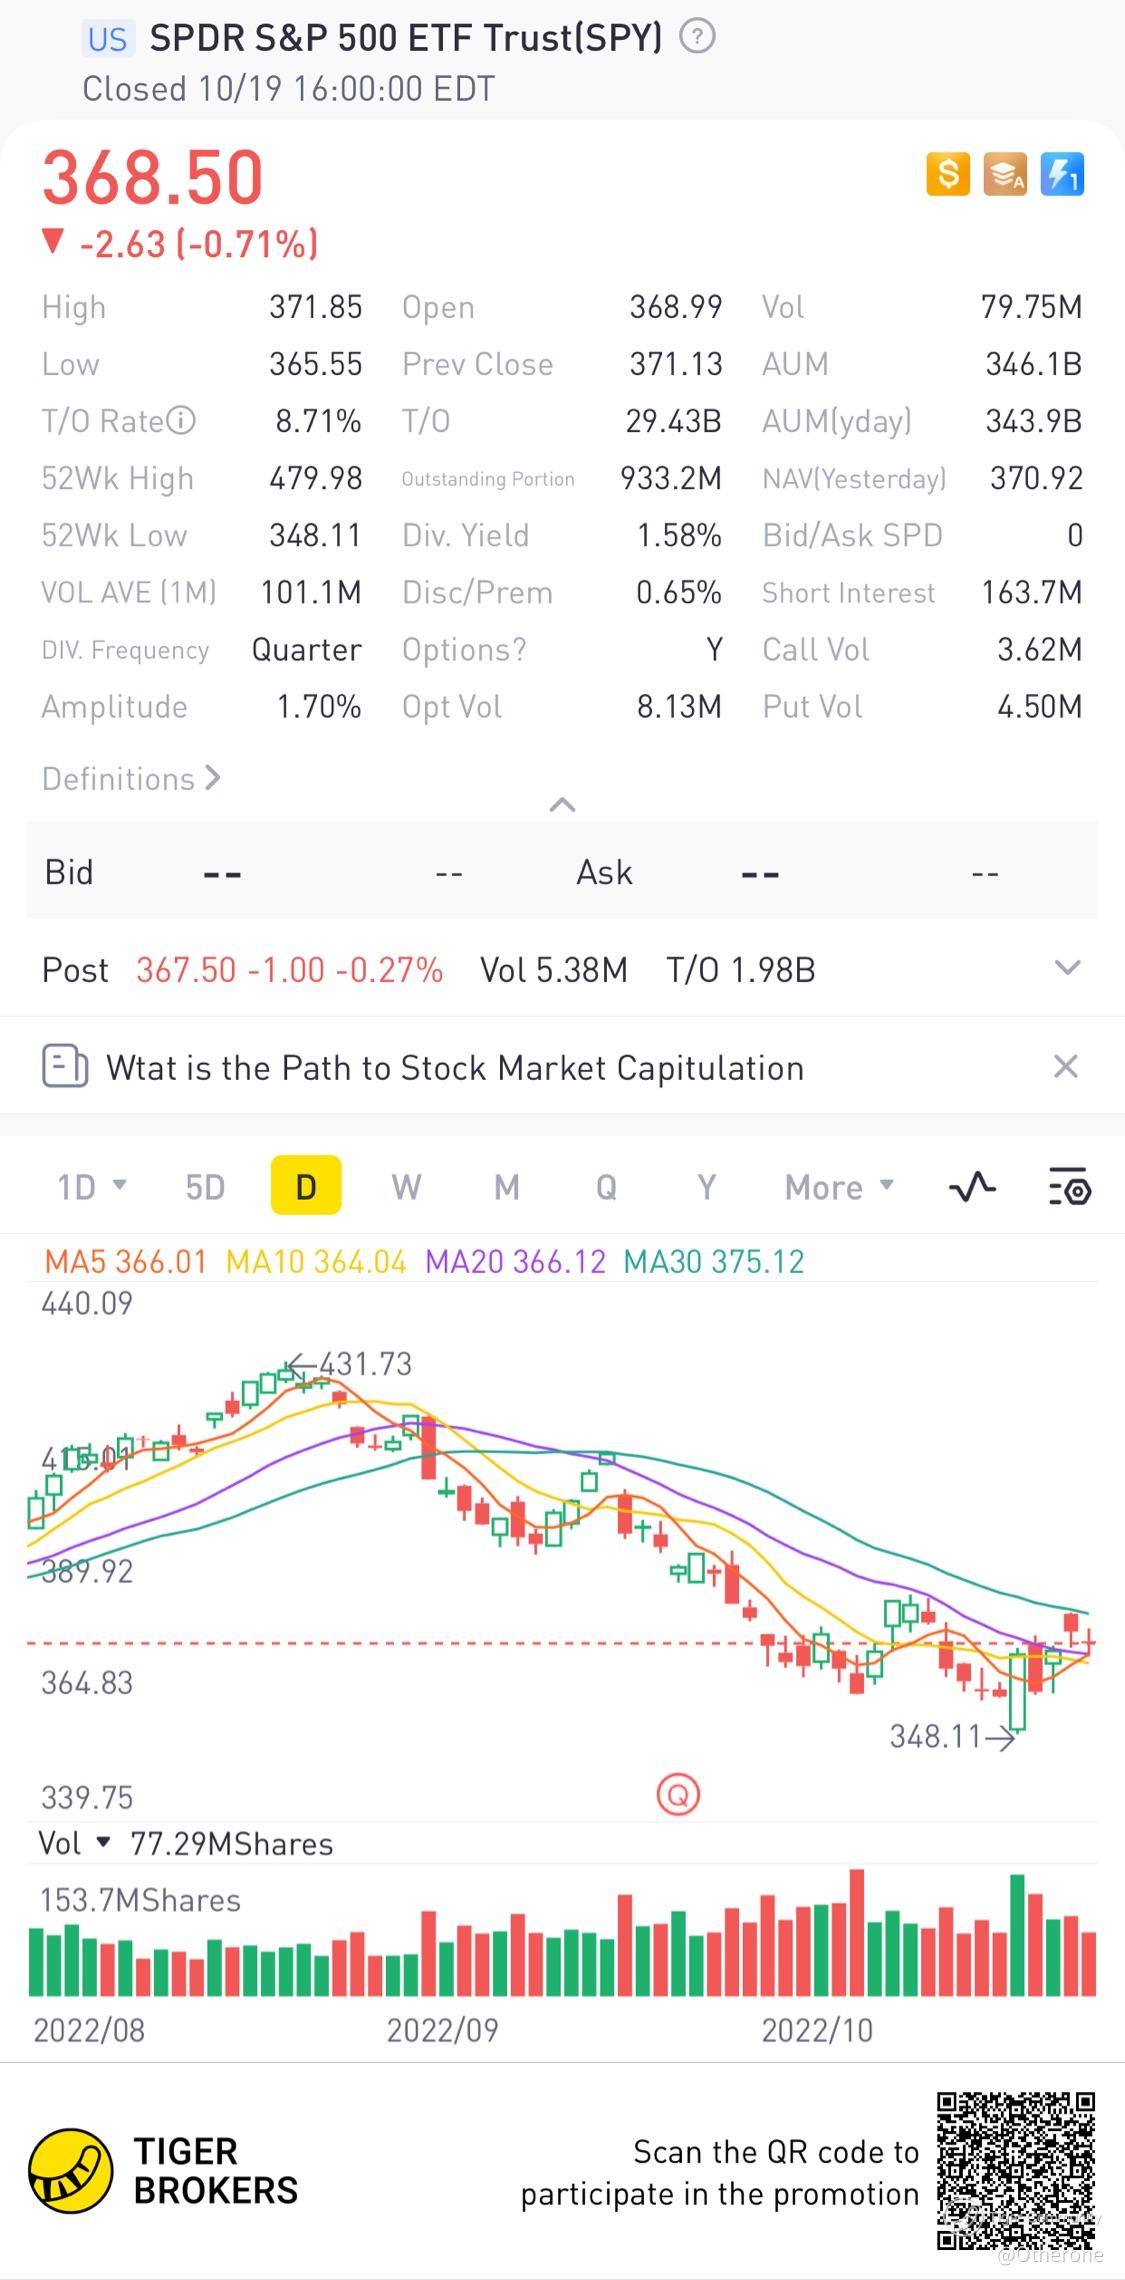1125x2280 pixels.
Task: Open the Definitions link
Action: point(131,778)
